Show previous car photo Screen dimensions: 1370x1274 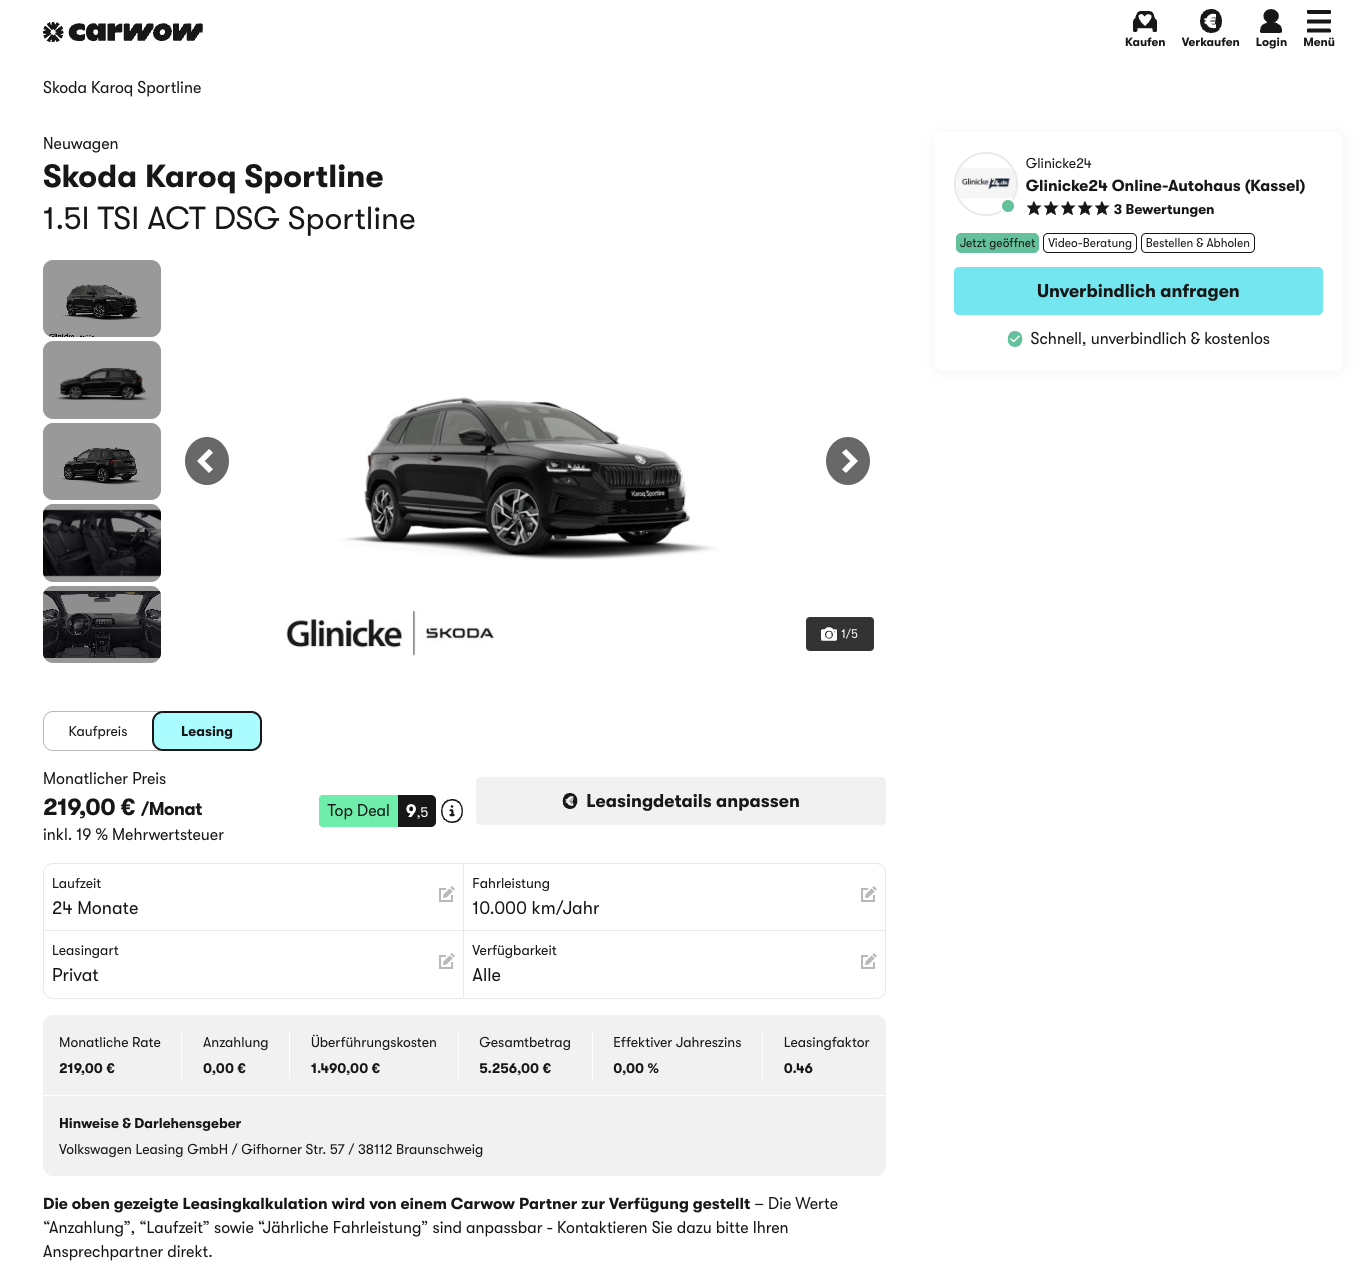(207, 461)
